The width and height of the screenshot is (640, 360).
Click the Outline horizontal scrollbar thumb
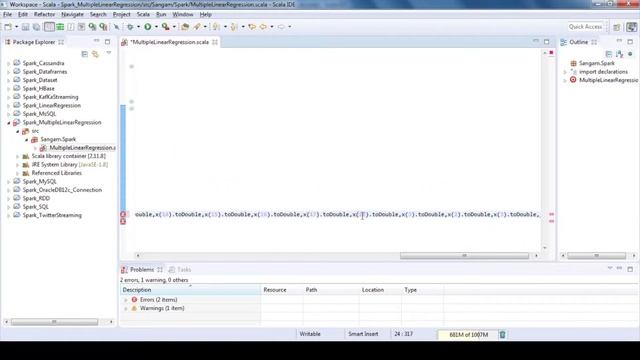pos(596,256)
